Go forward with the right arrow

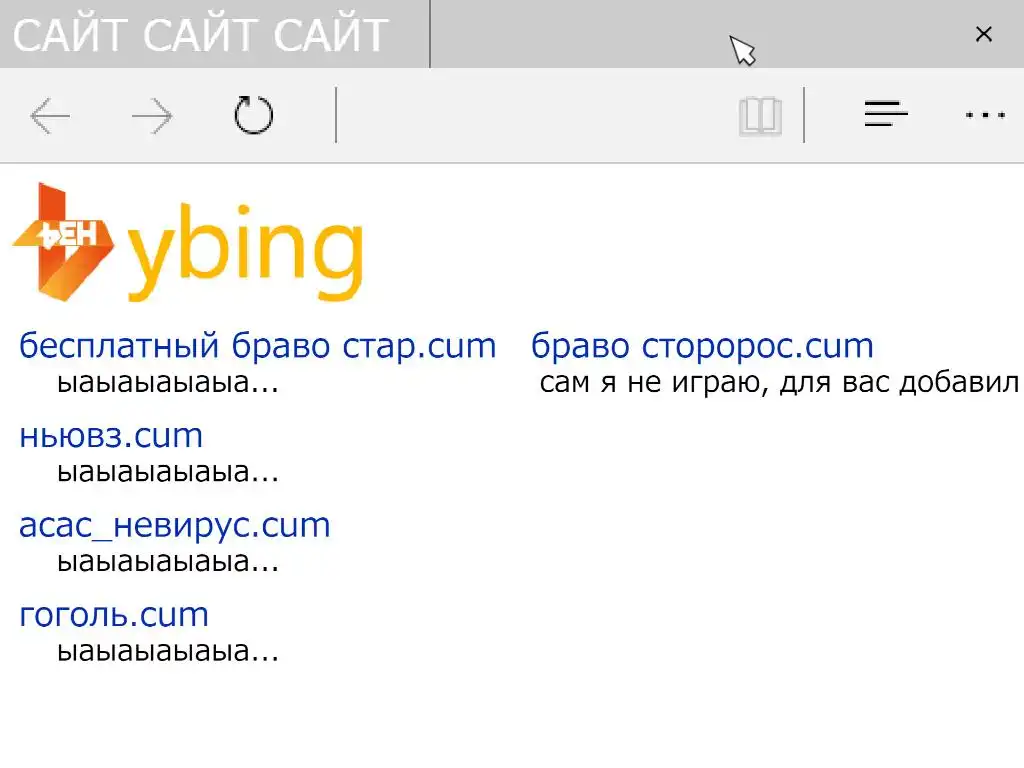click(x=152, y=116)
